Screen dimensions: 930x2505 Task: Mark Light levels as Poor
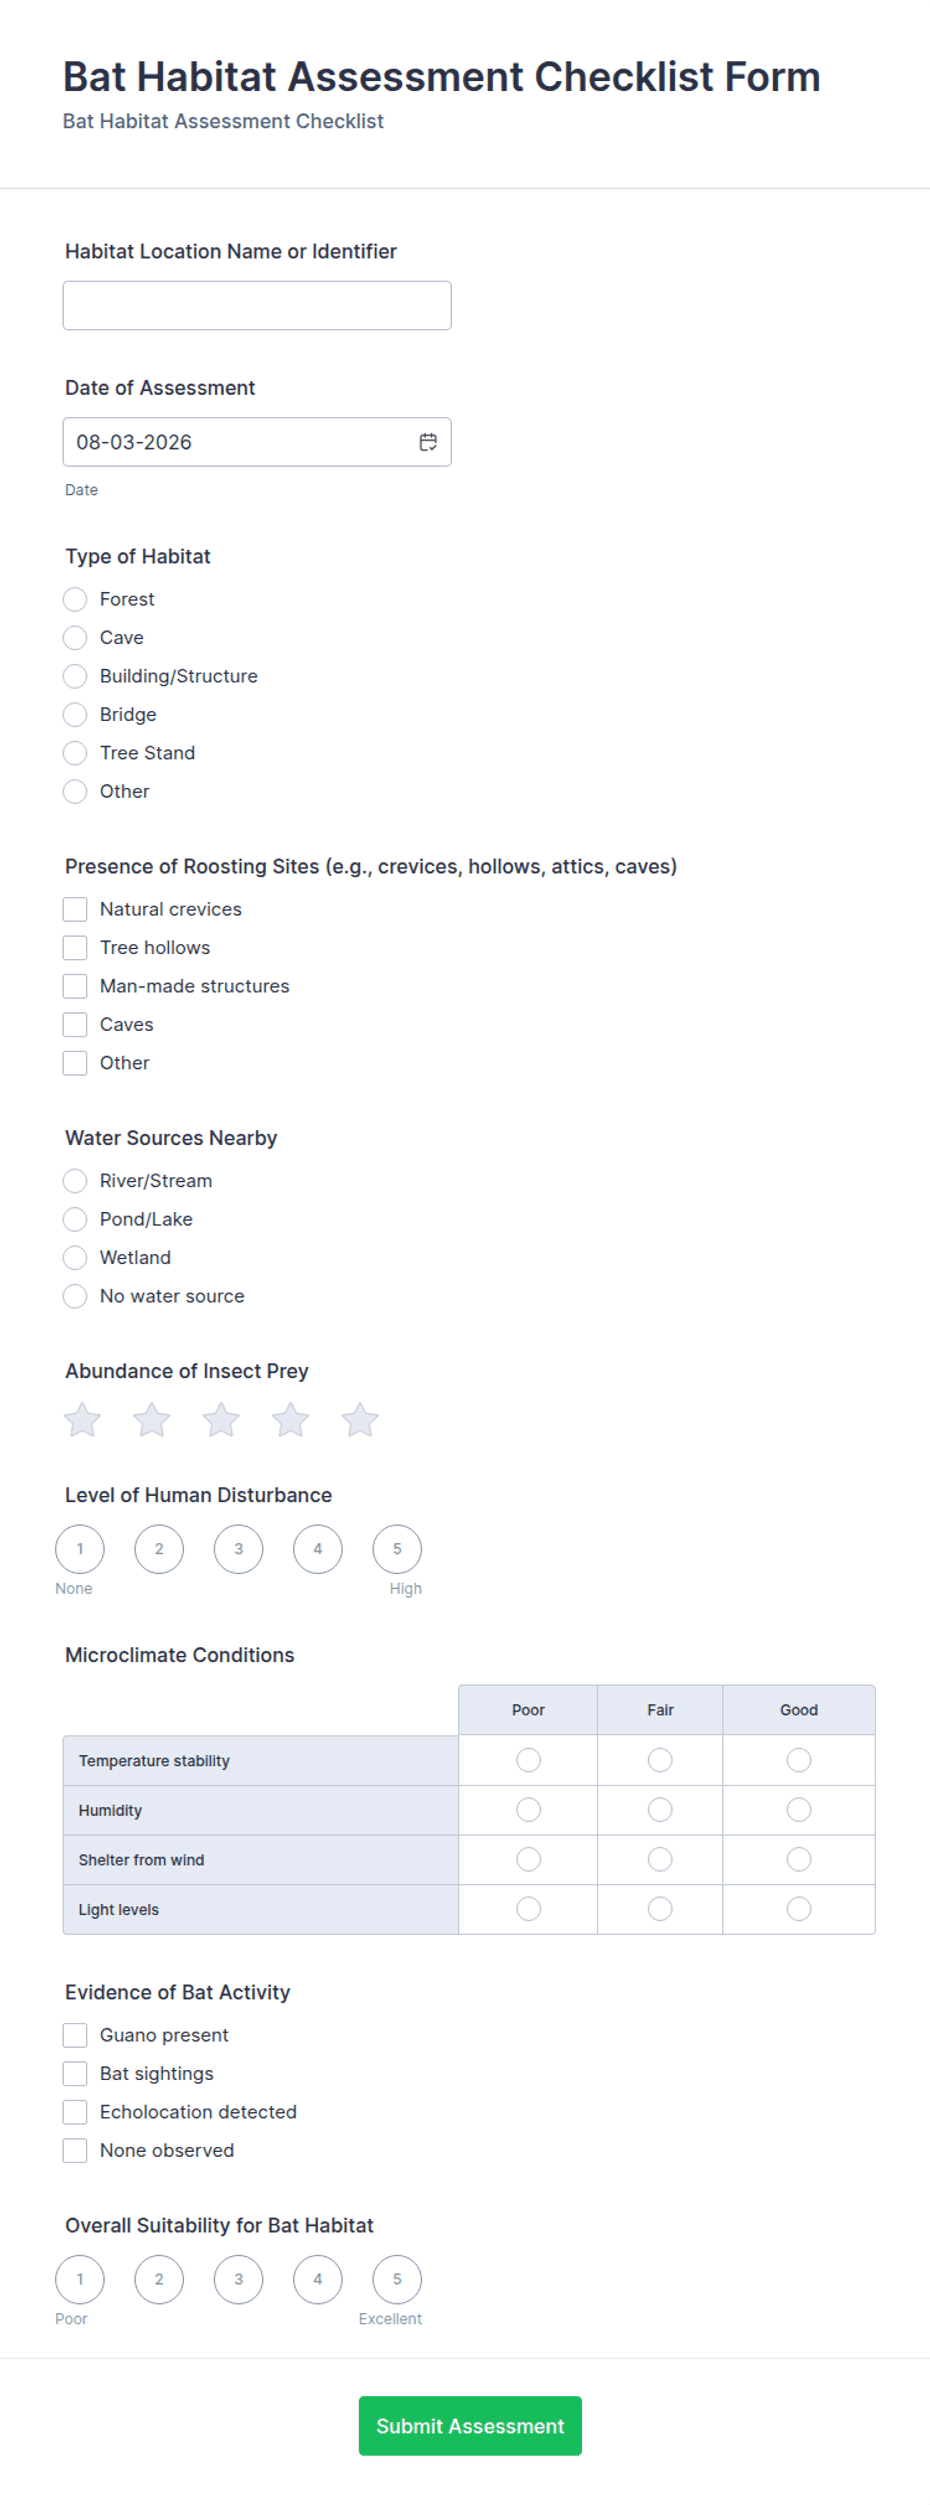529,1909
